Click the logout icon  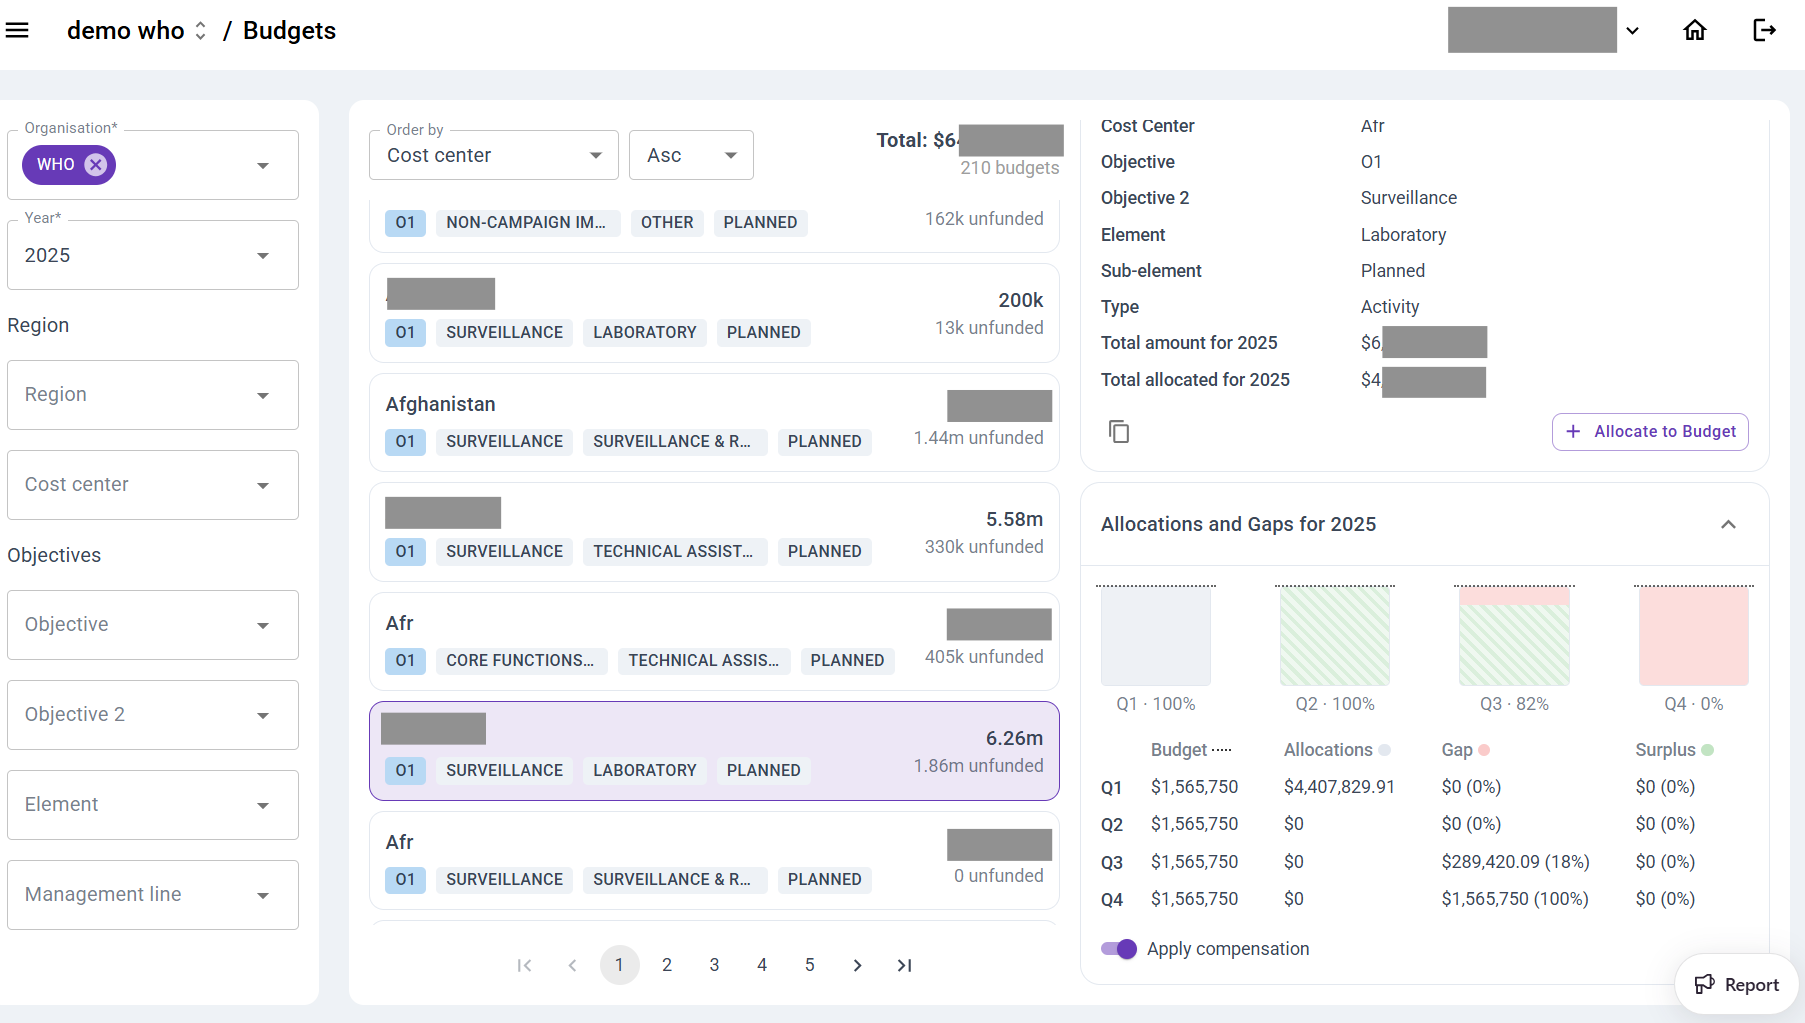tap(1764, 30)
